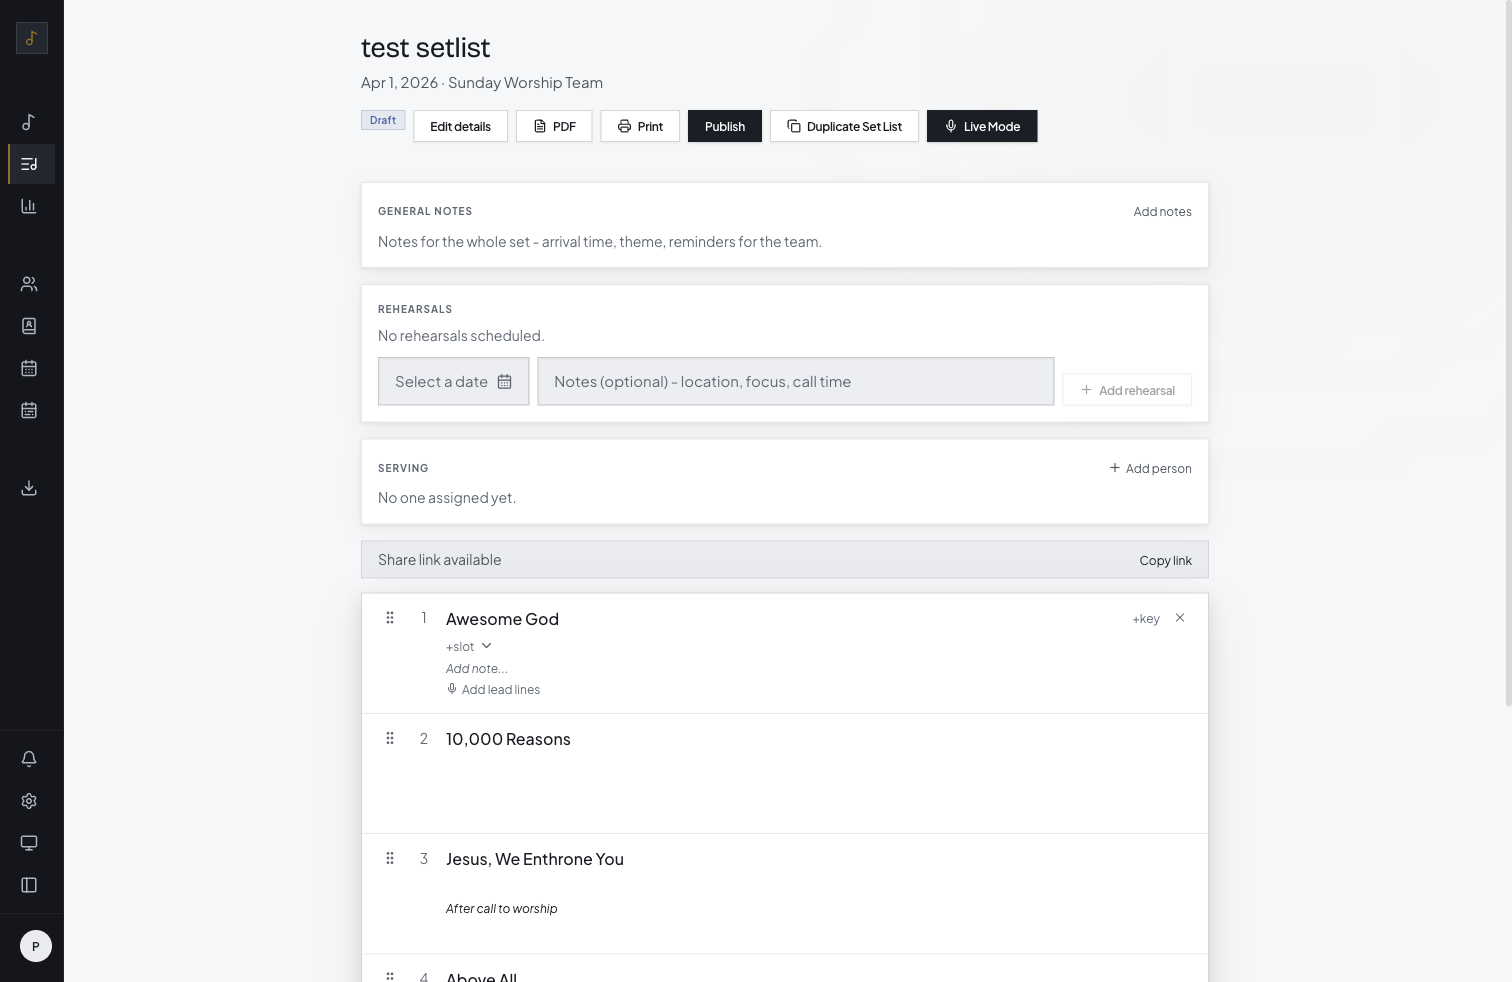Screen dimensions: 1512x982
Task: Publish the set list
Action: 725,126
